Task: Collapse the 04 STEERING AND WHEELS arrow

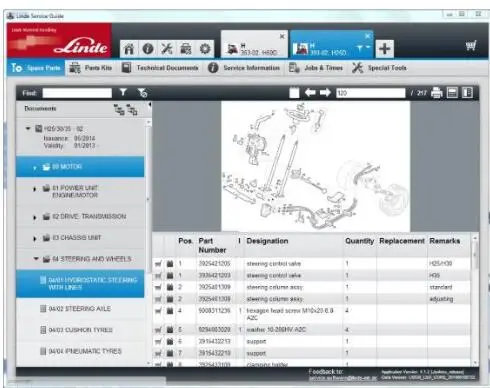Action: pos(36,259)
